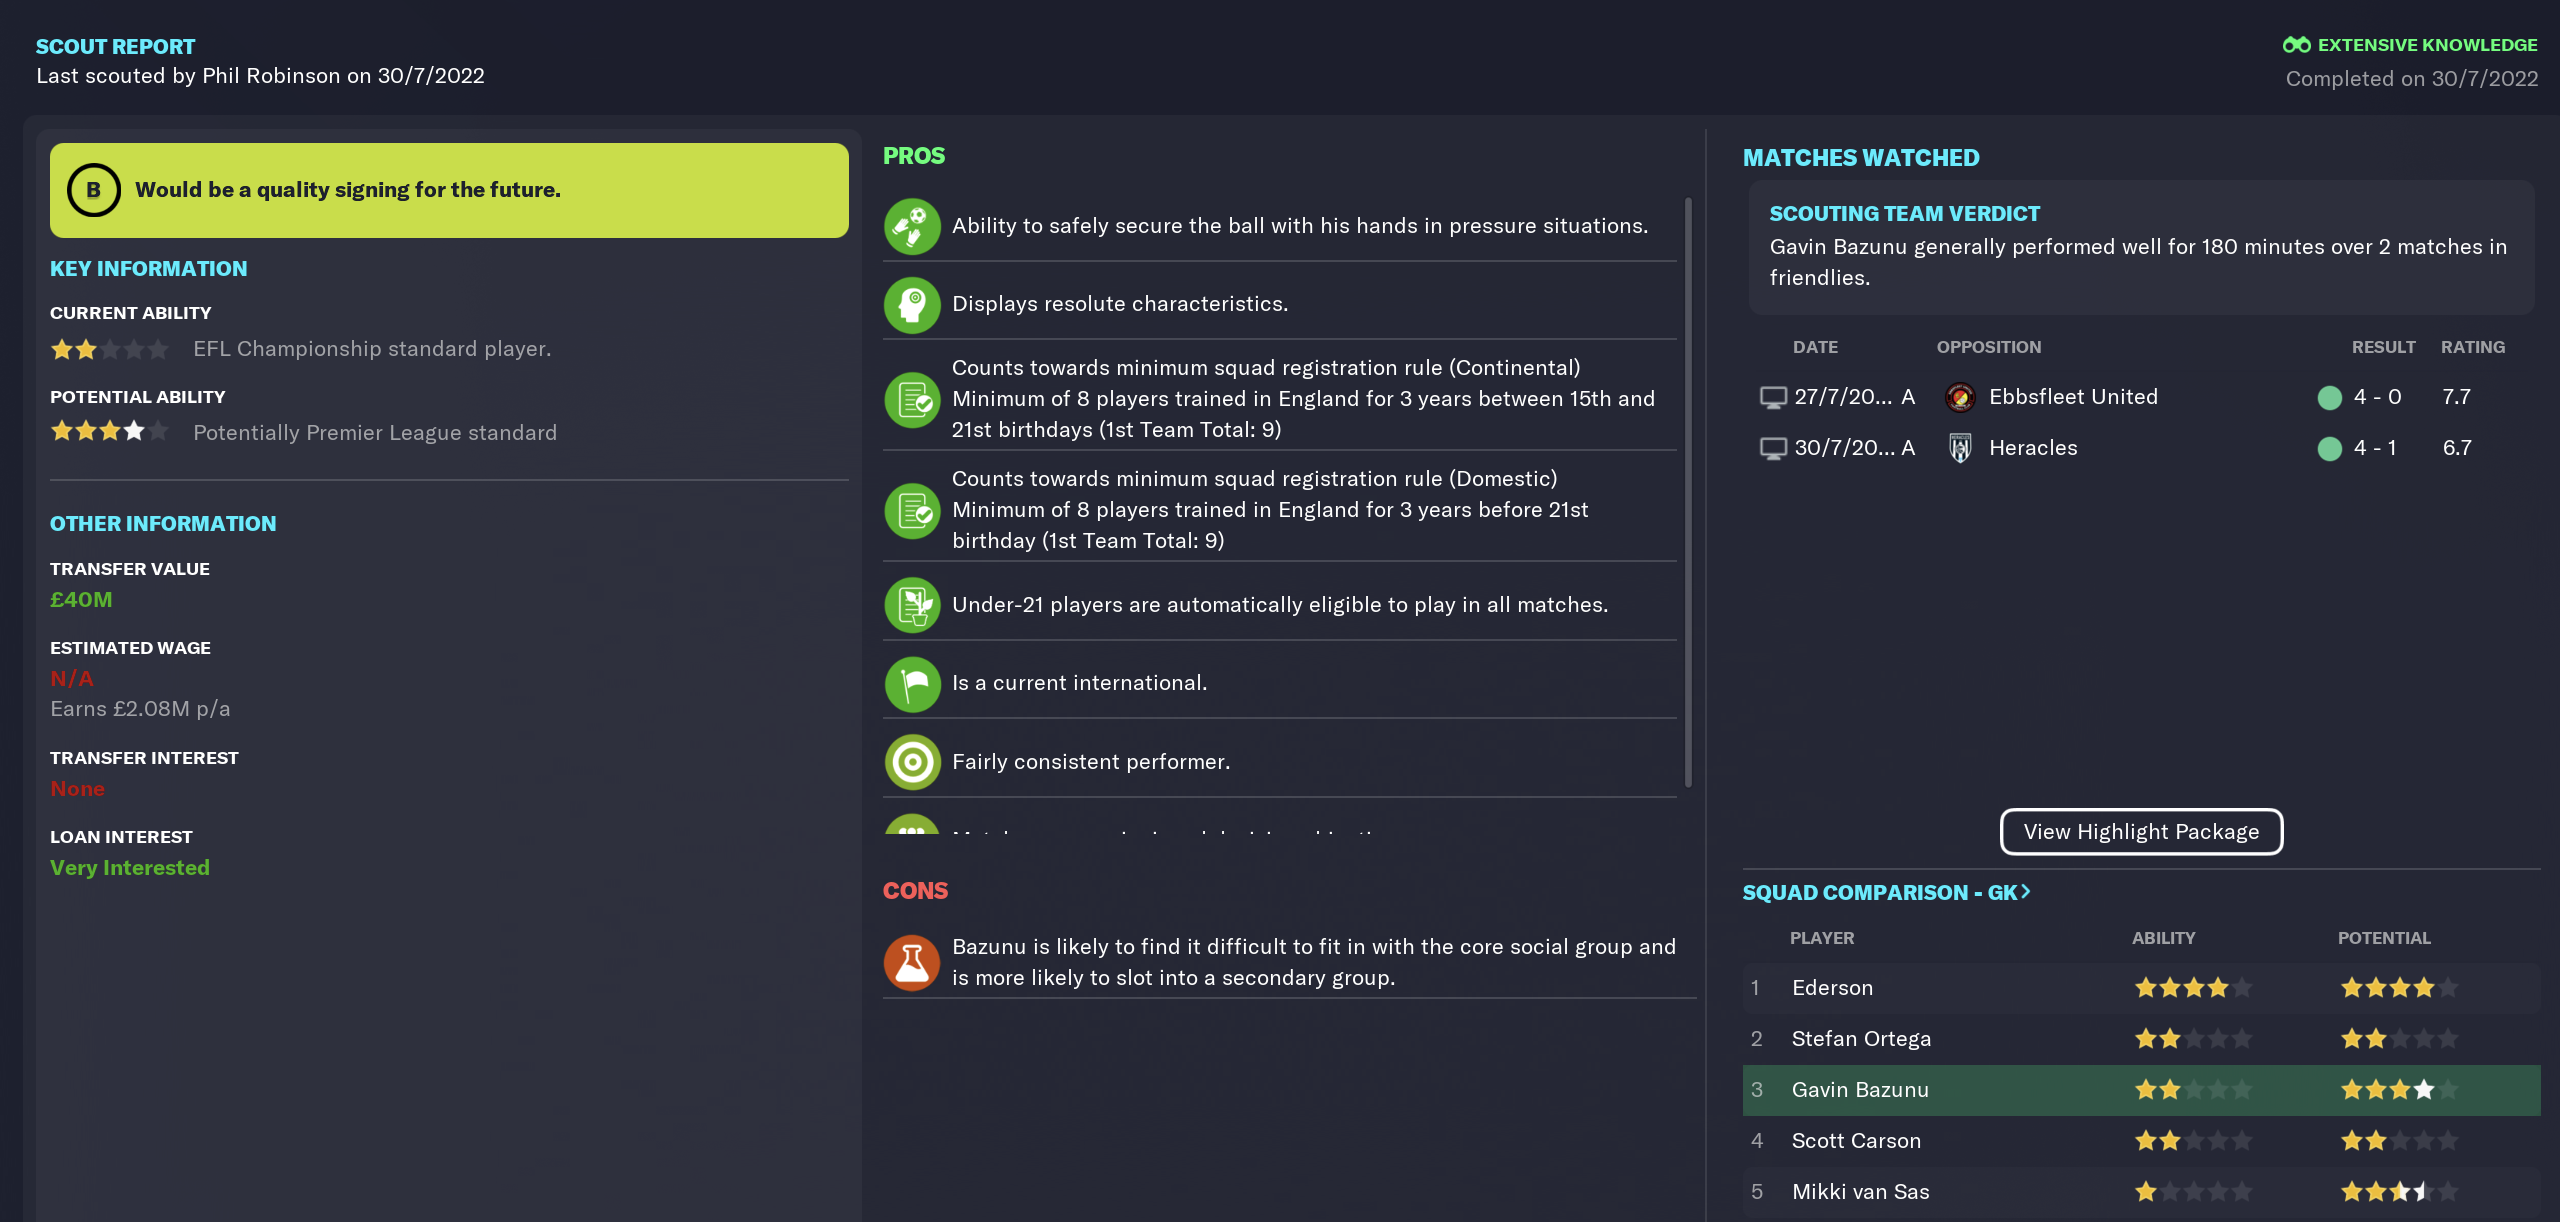Image resolution: width=2560 pixels, height=1222 pixels.
Task: Click the Heracles club badge
Action: [1960, 448]
